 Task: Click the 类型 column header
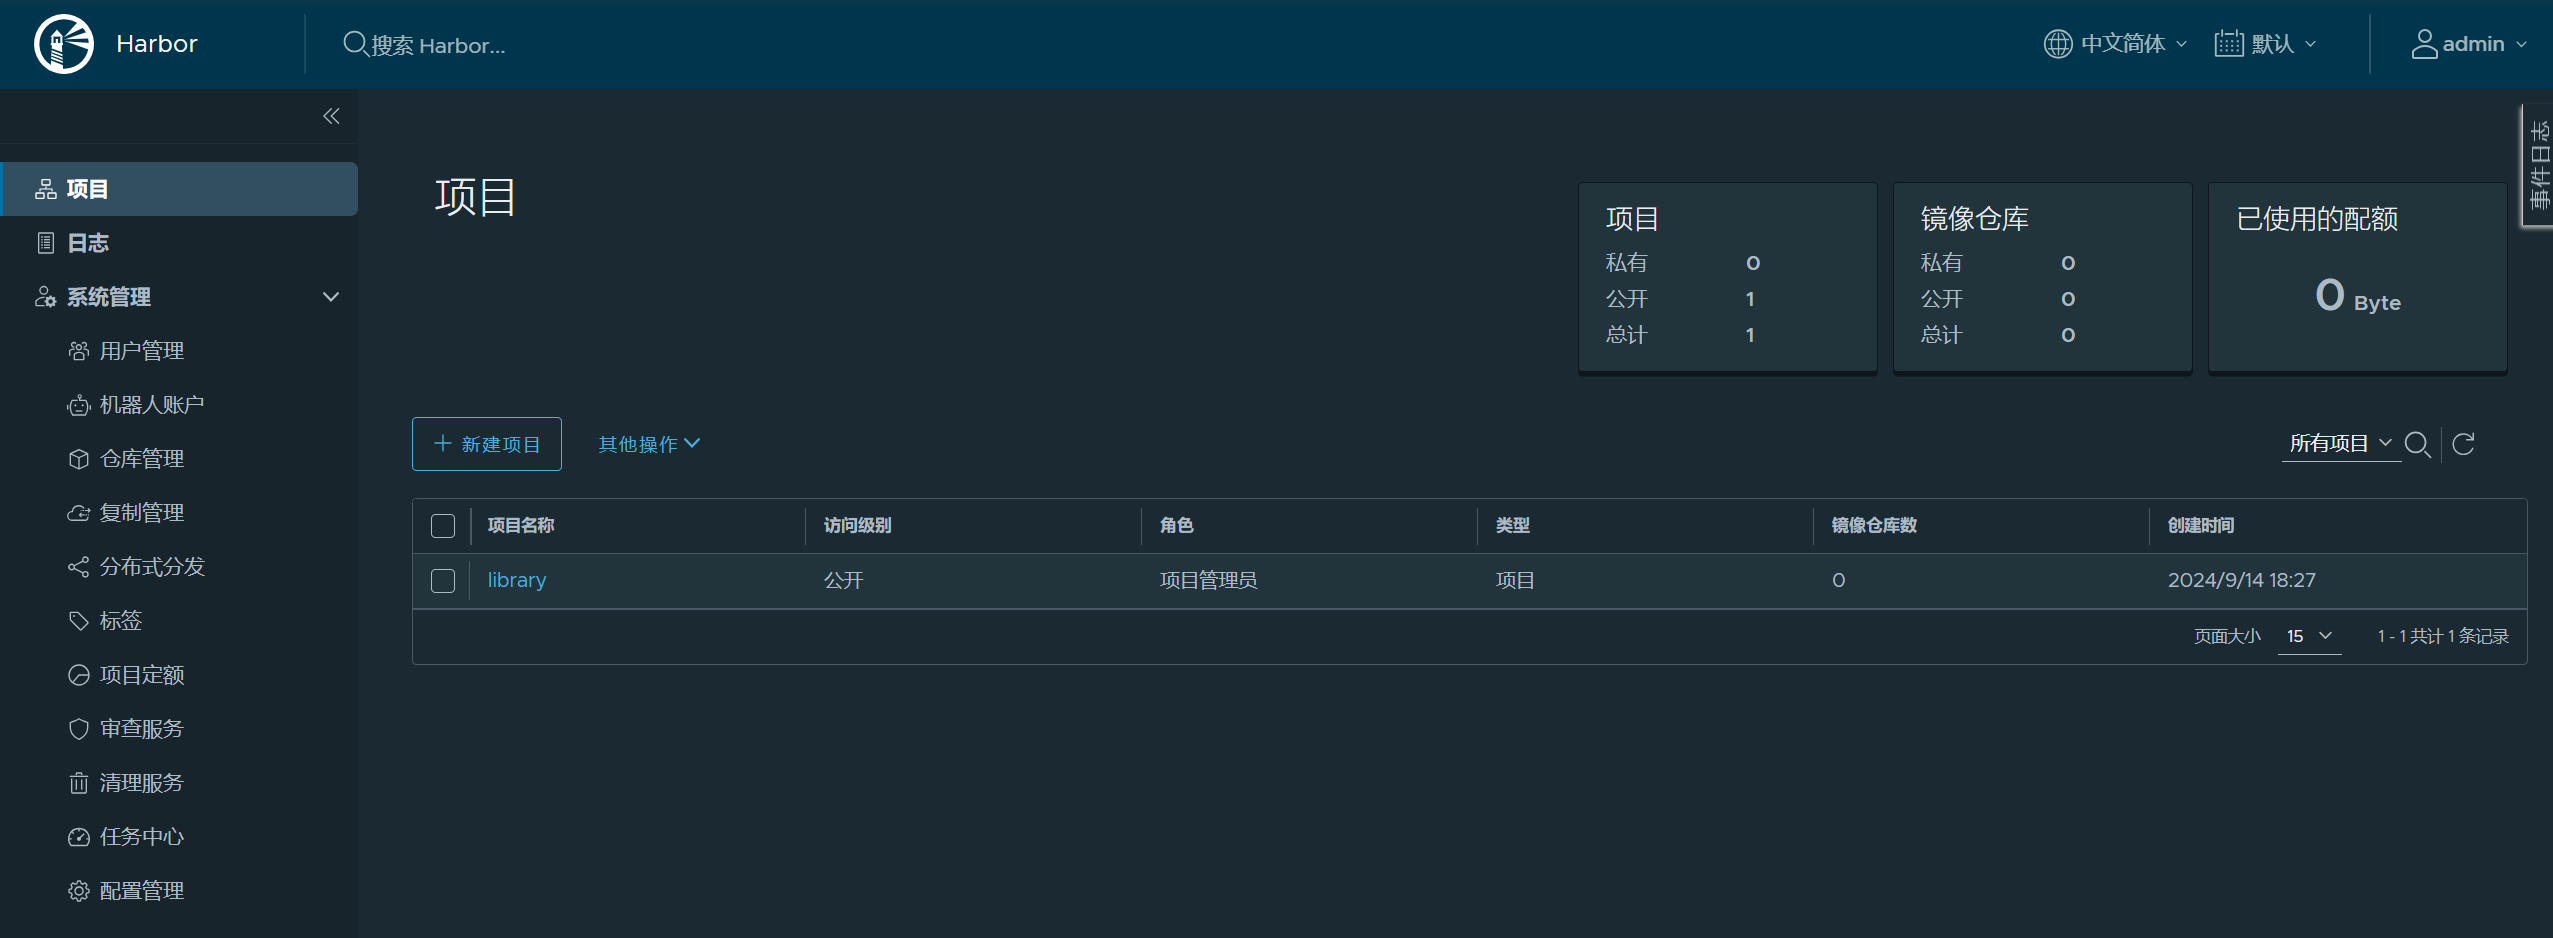pyautogui.click(x=1512, y=526)
